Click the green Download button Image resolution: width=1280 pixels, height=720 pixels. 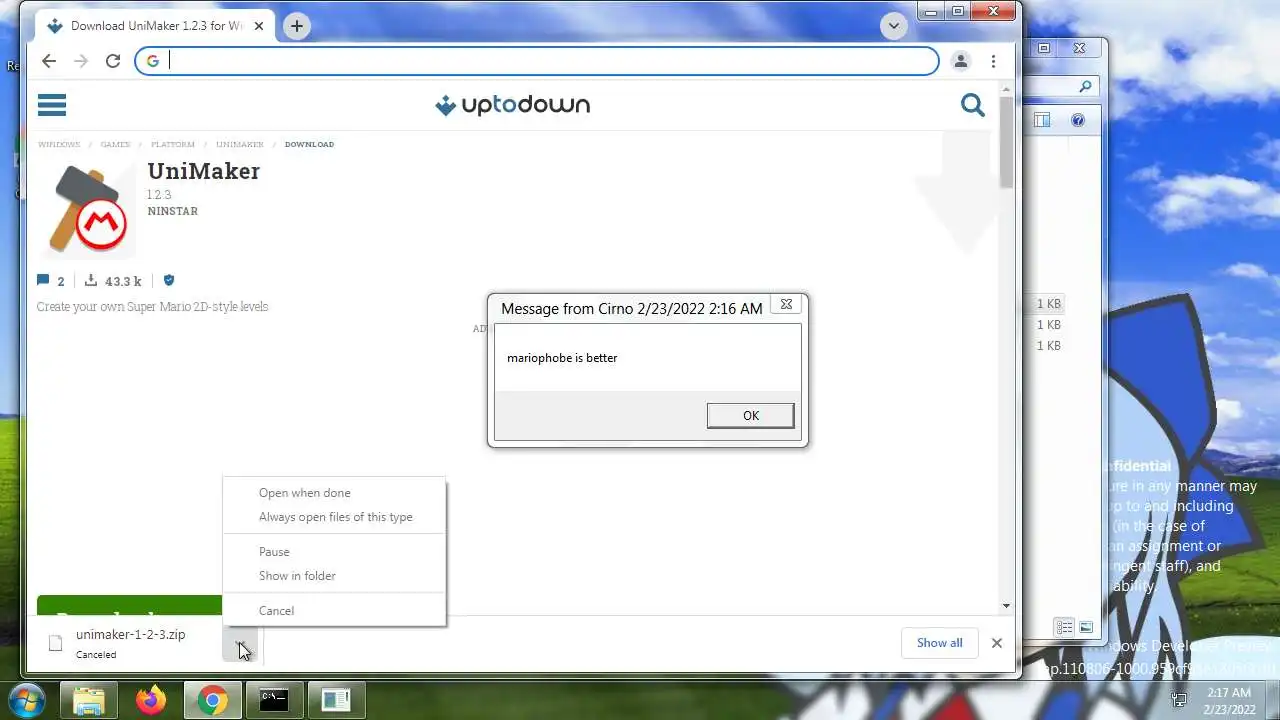[x=129, y=605]
